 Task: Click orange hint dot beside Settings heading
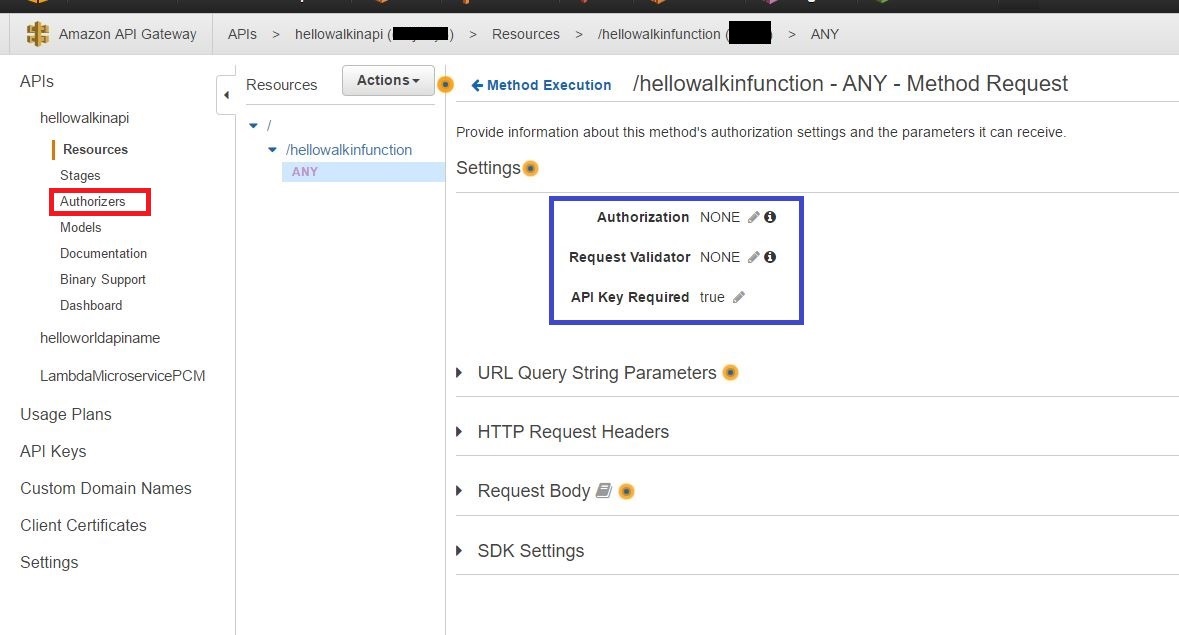click(x=530, y=168)
